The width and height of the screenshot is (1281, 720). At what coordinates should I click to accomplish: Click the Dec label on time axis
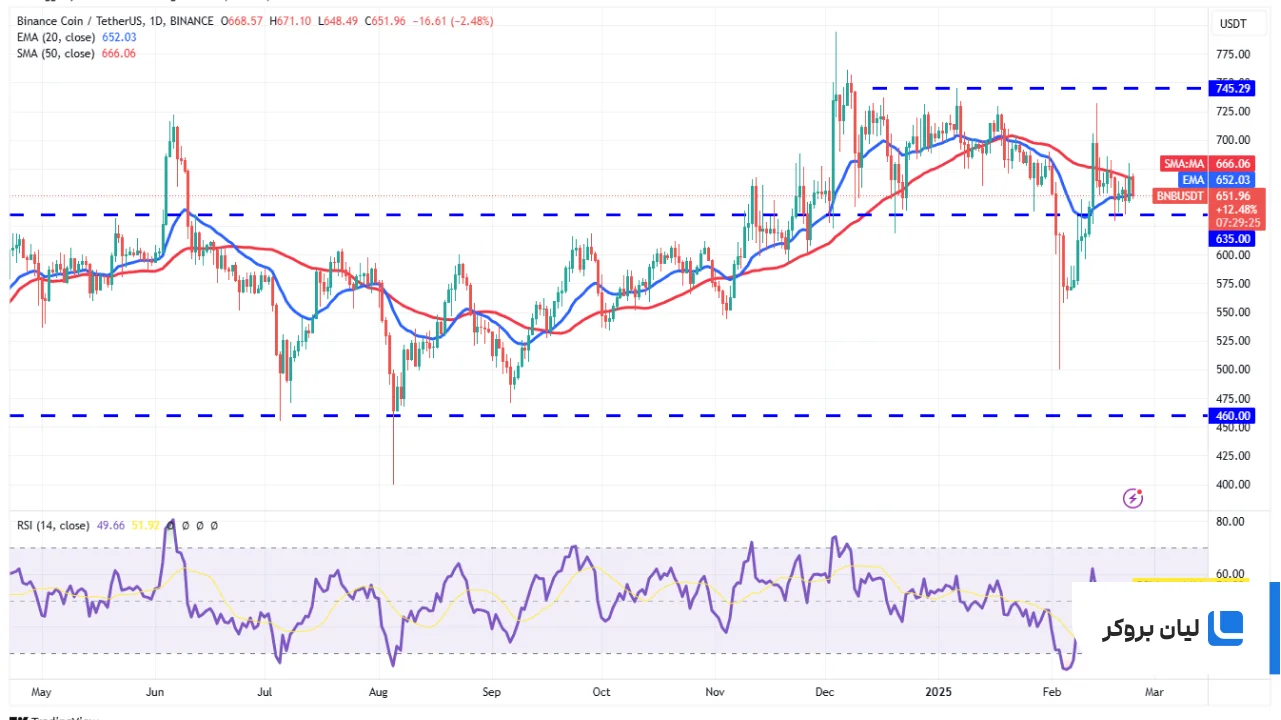(x=825, y=691)
